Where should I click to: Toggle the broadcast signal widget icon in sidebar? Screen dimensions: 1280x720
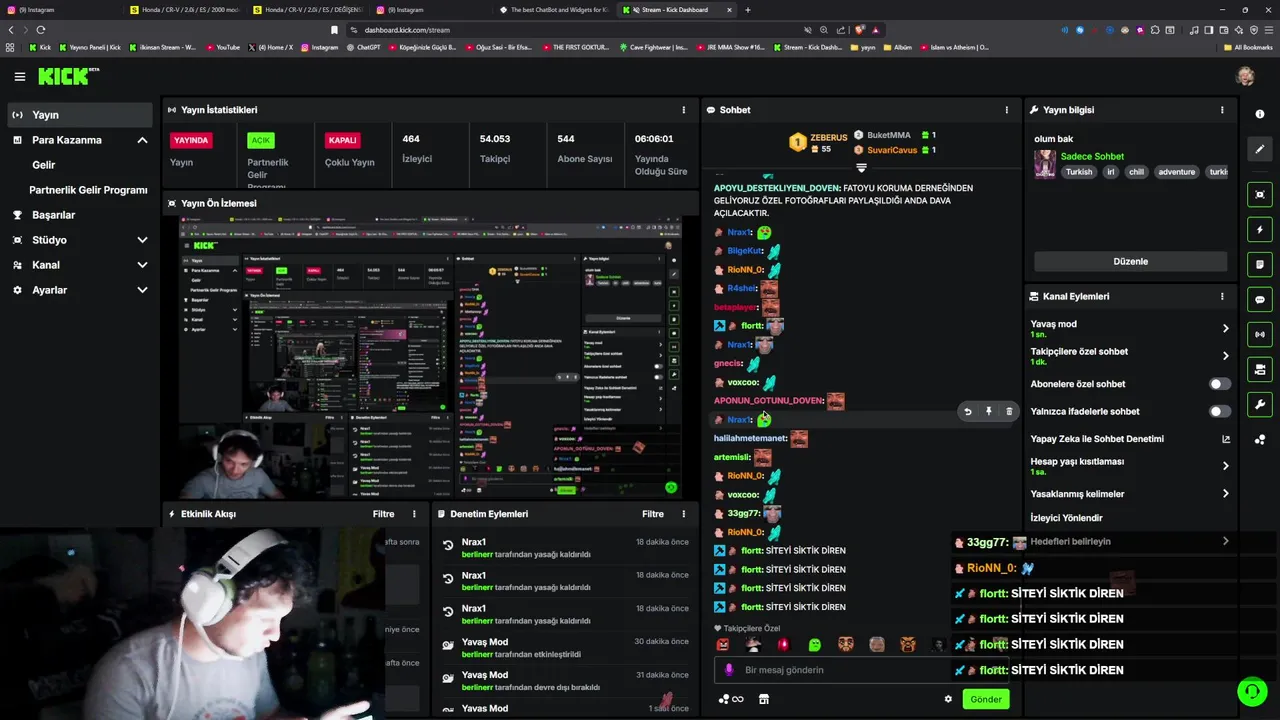[x=1260, y=335]
